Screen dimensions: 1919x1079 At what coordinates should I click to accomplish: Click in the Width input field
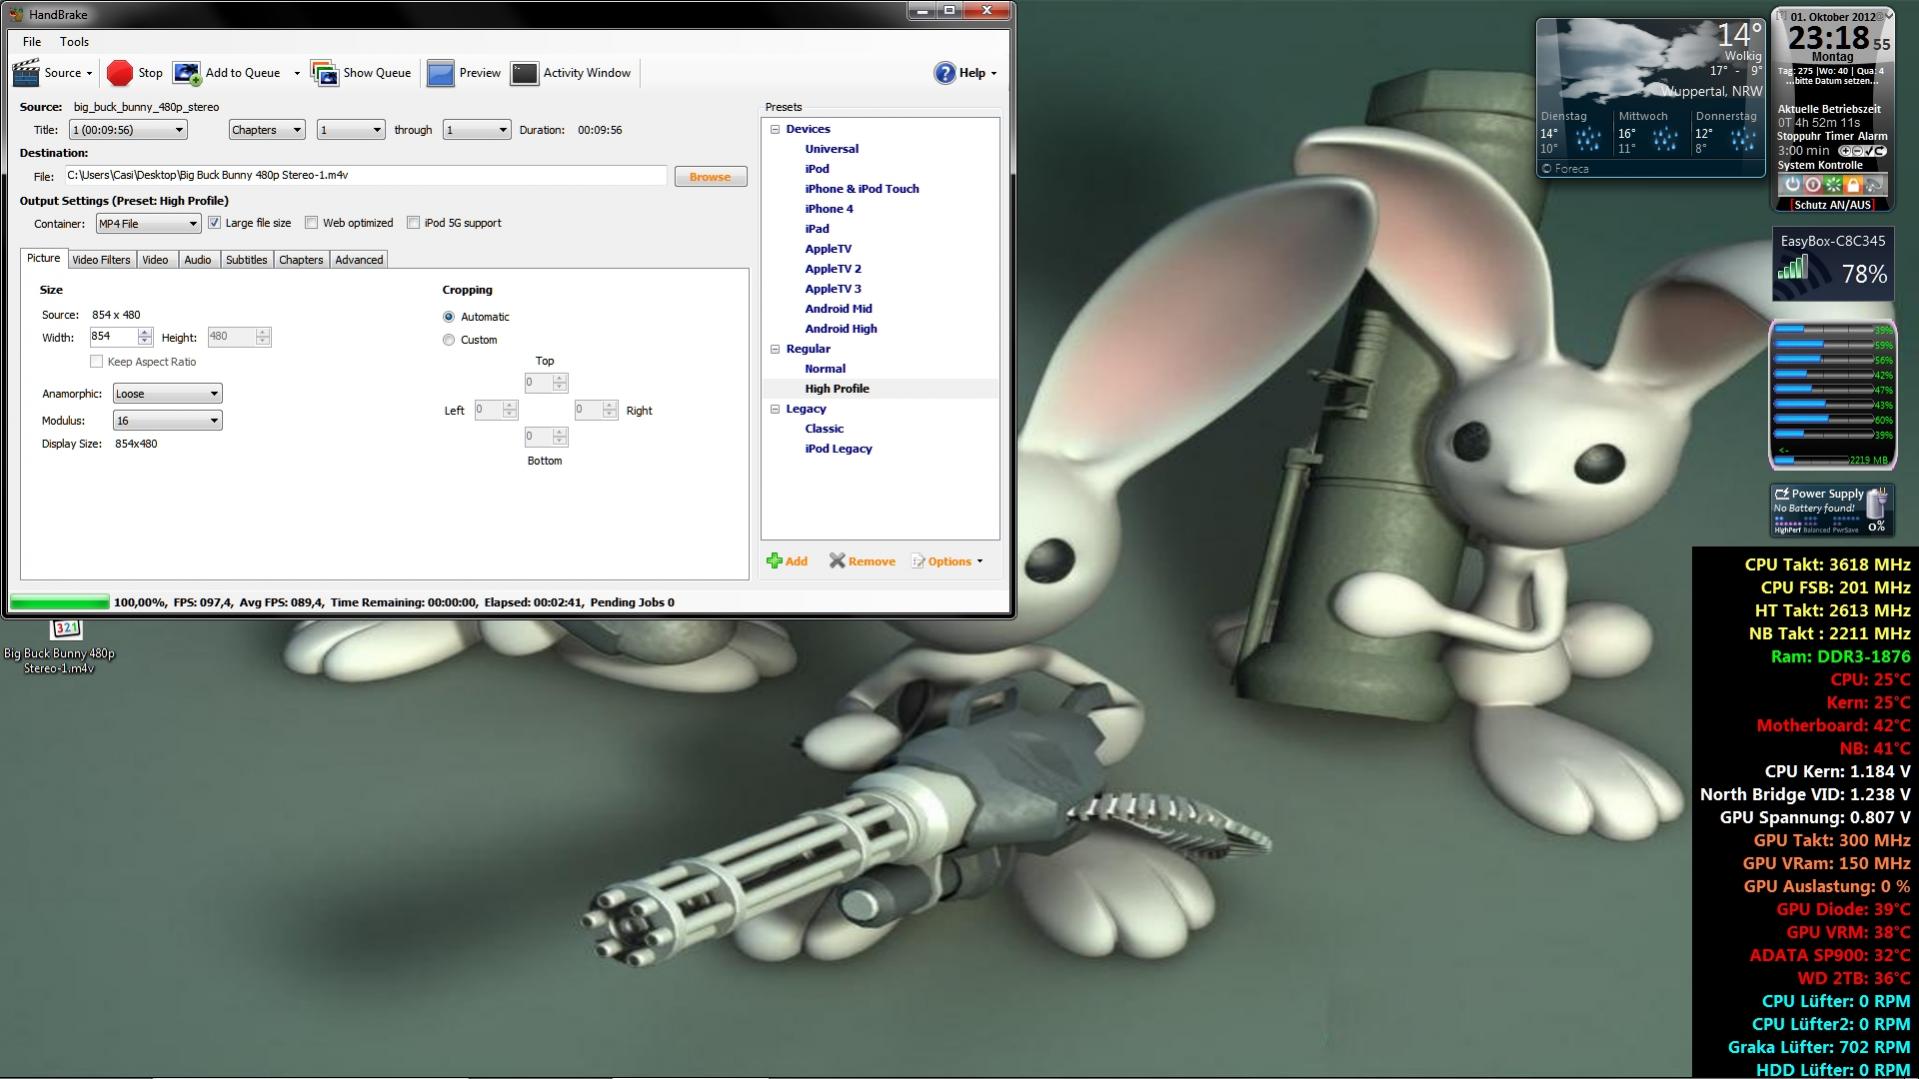[x=113, y=337]
